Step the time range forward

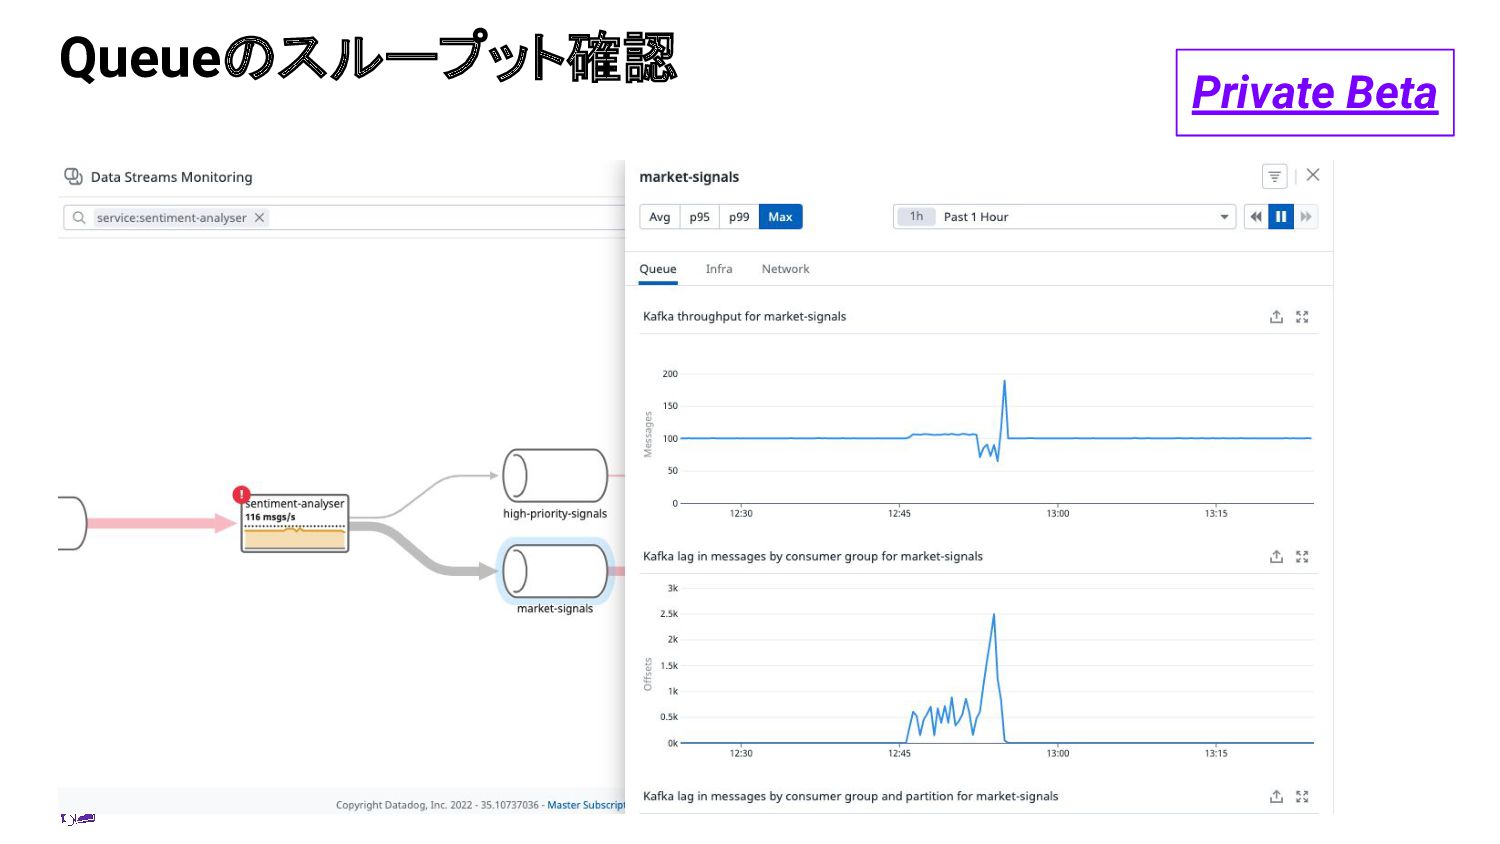[x=1306, y=217]
